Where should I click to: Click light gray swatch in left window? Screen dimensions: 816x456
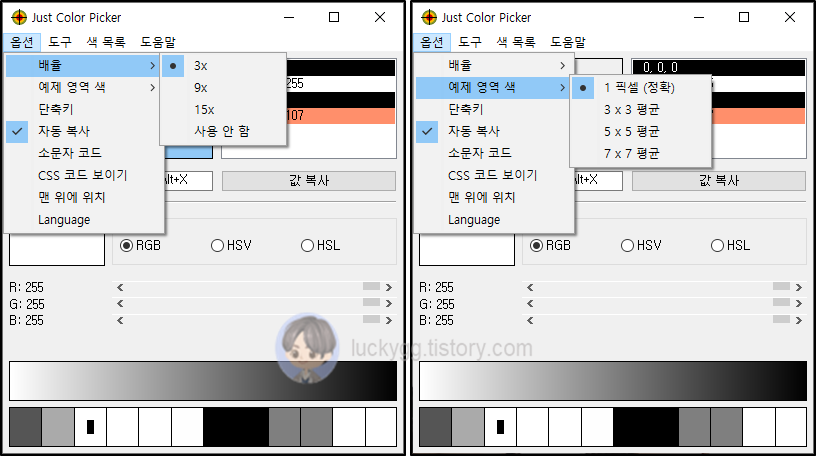pyautogui.click(x=58, y=427)
